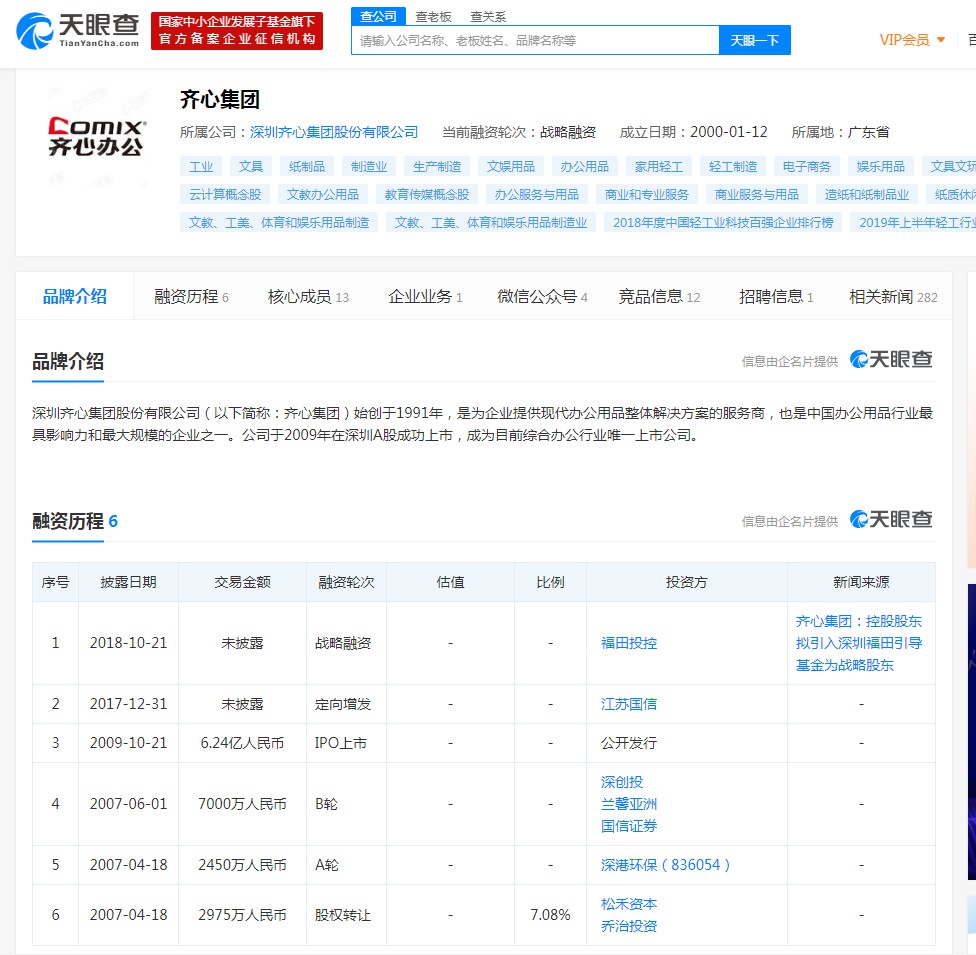Click the 投资方 column header
976x955 pixels.
[x=687, y=582]
